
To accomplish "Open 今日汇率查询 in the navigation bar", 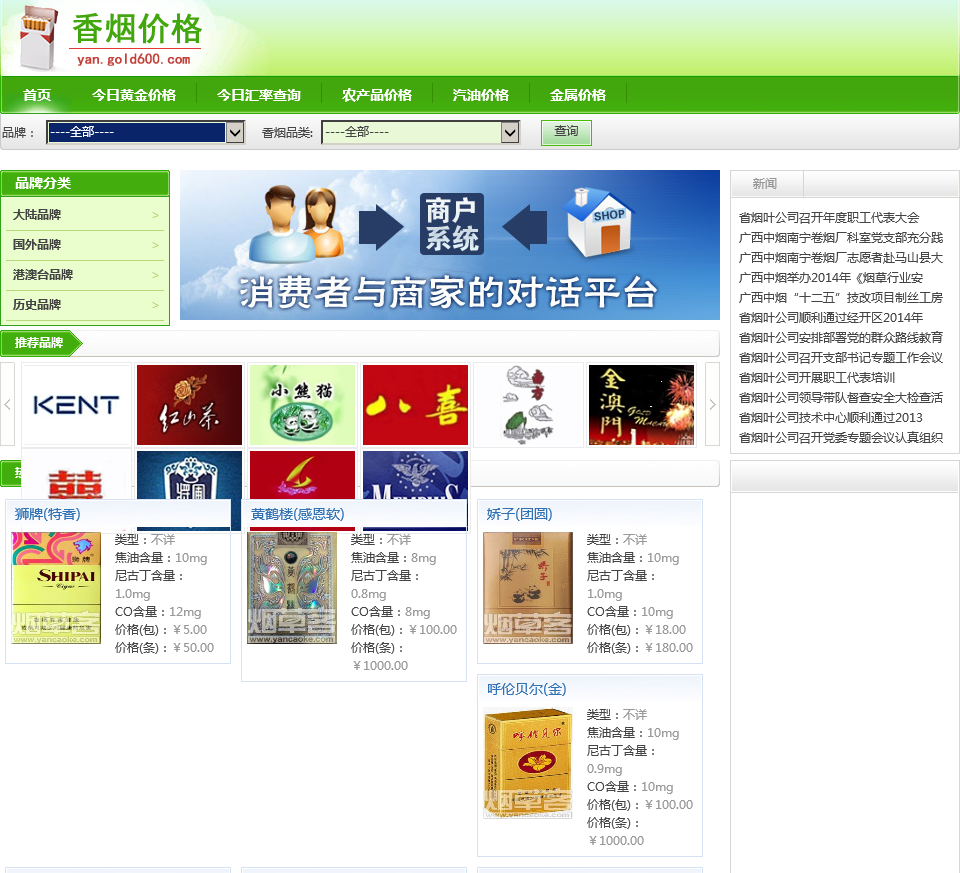I will [x=258, y=95].
